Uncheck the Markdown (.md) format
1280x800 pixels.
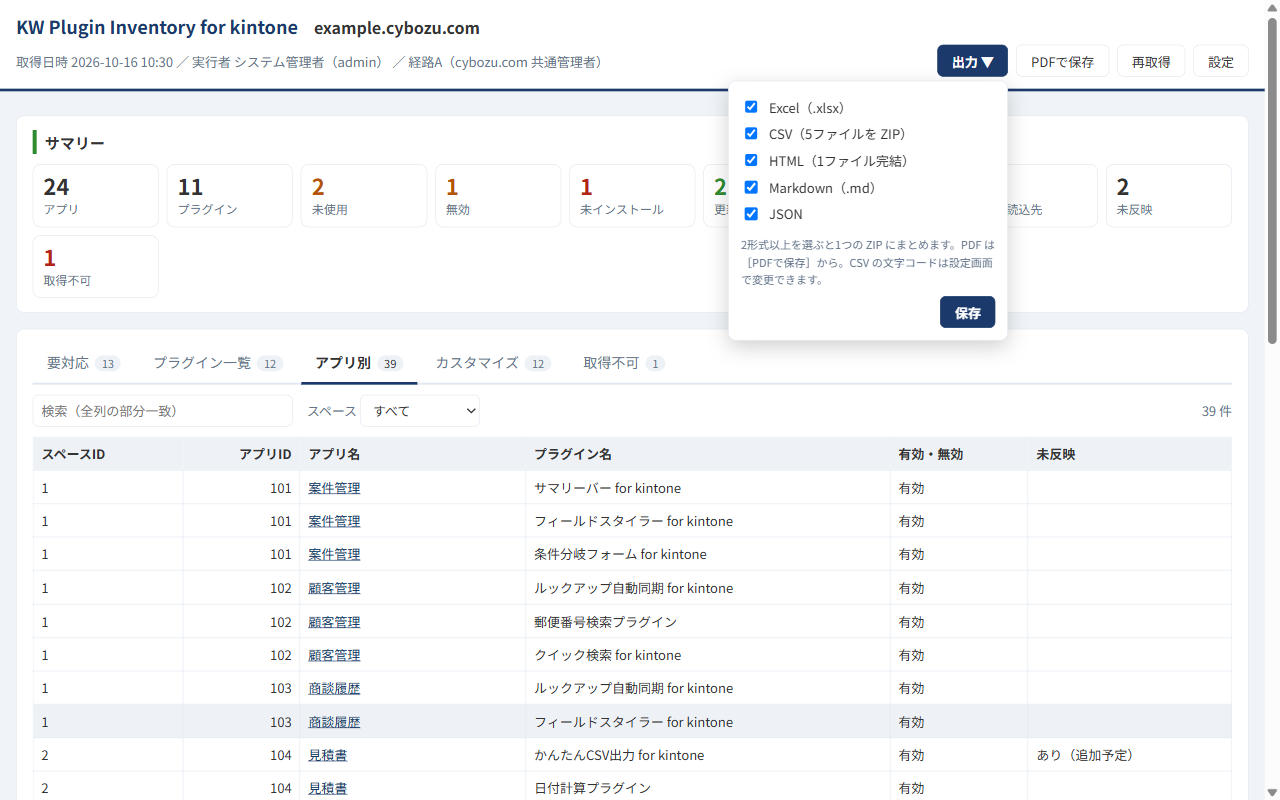(751, 187)
